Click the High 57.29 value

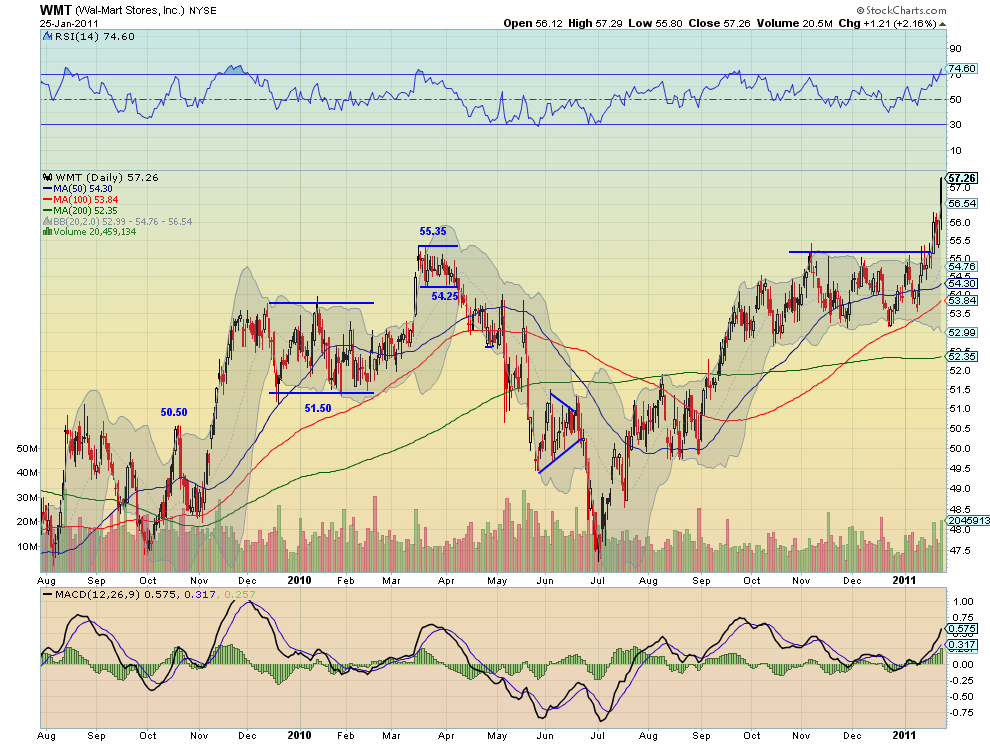tap(595, 23)
